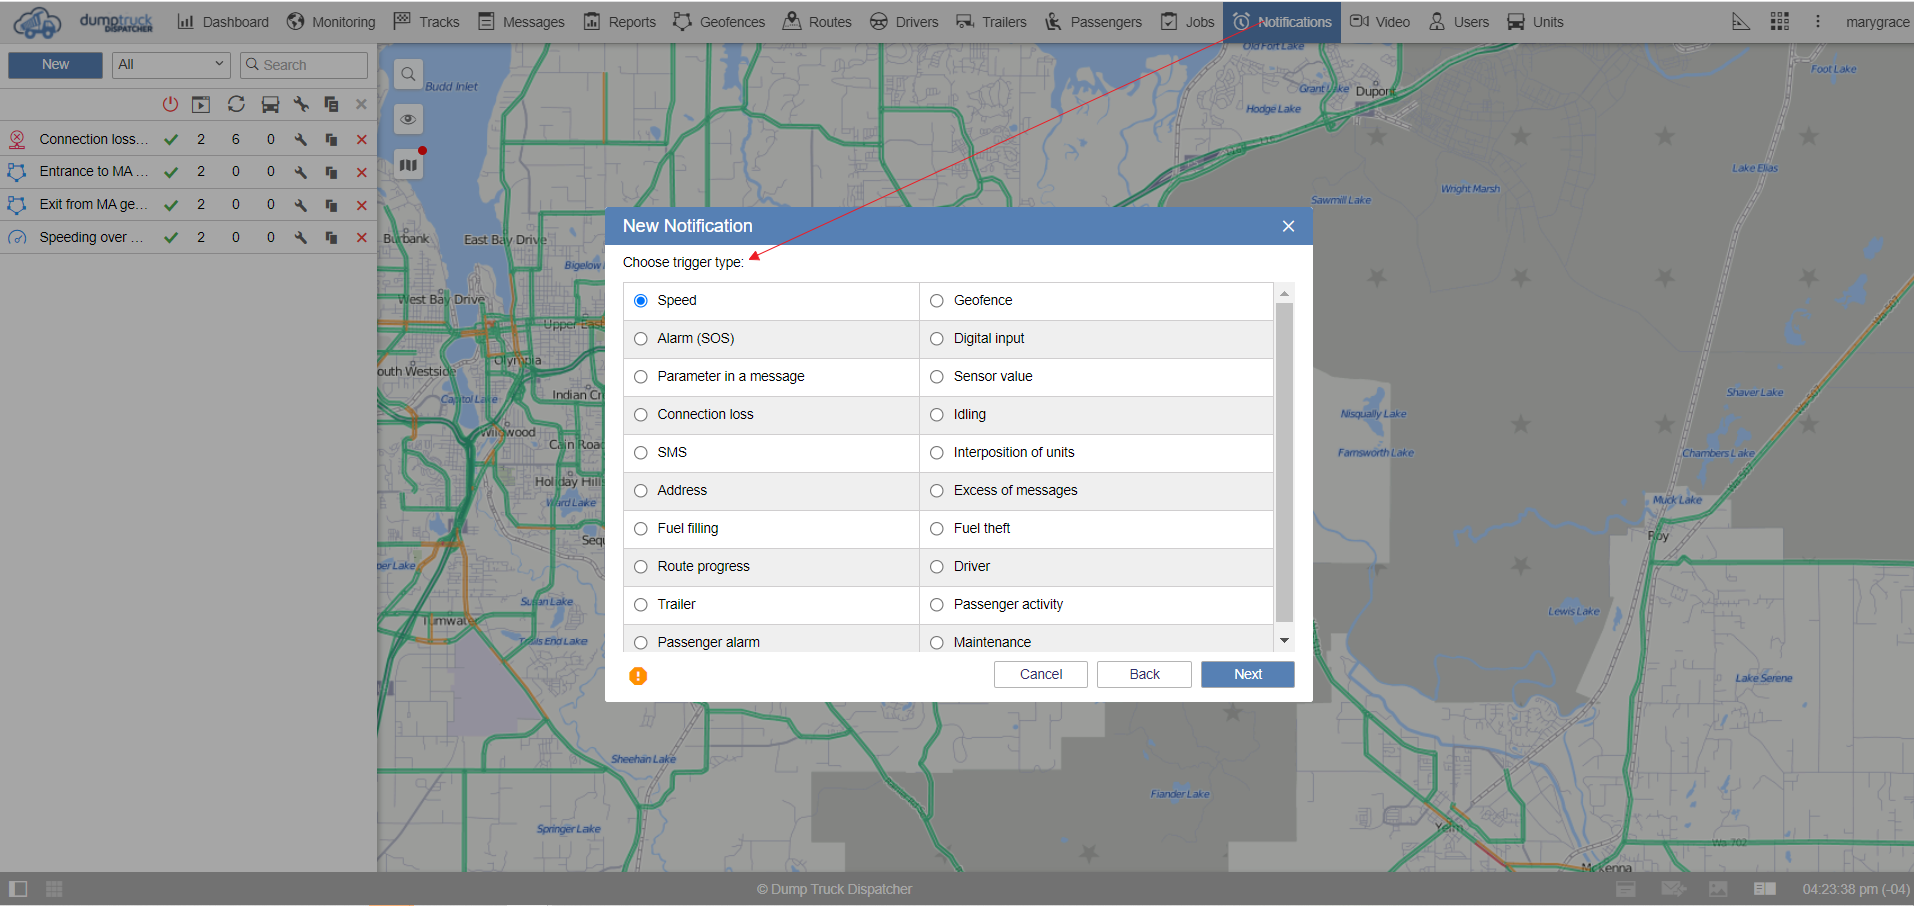The width and height of the screenshot is (1914, 906).
Task: Click the header play-window column icon
Action: 201,104
